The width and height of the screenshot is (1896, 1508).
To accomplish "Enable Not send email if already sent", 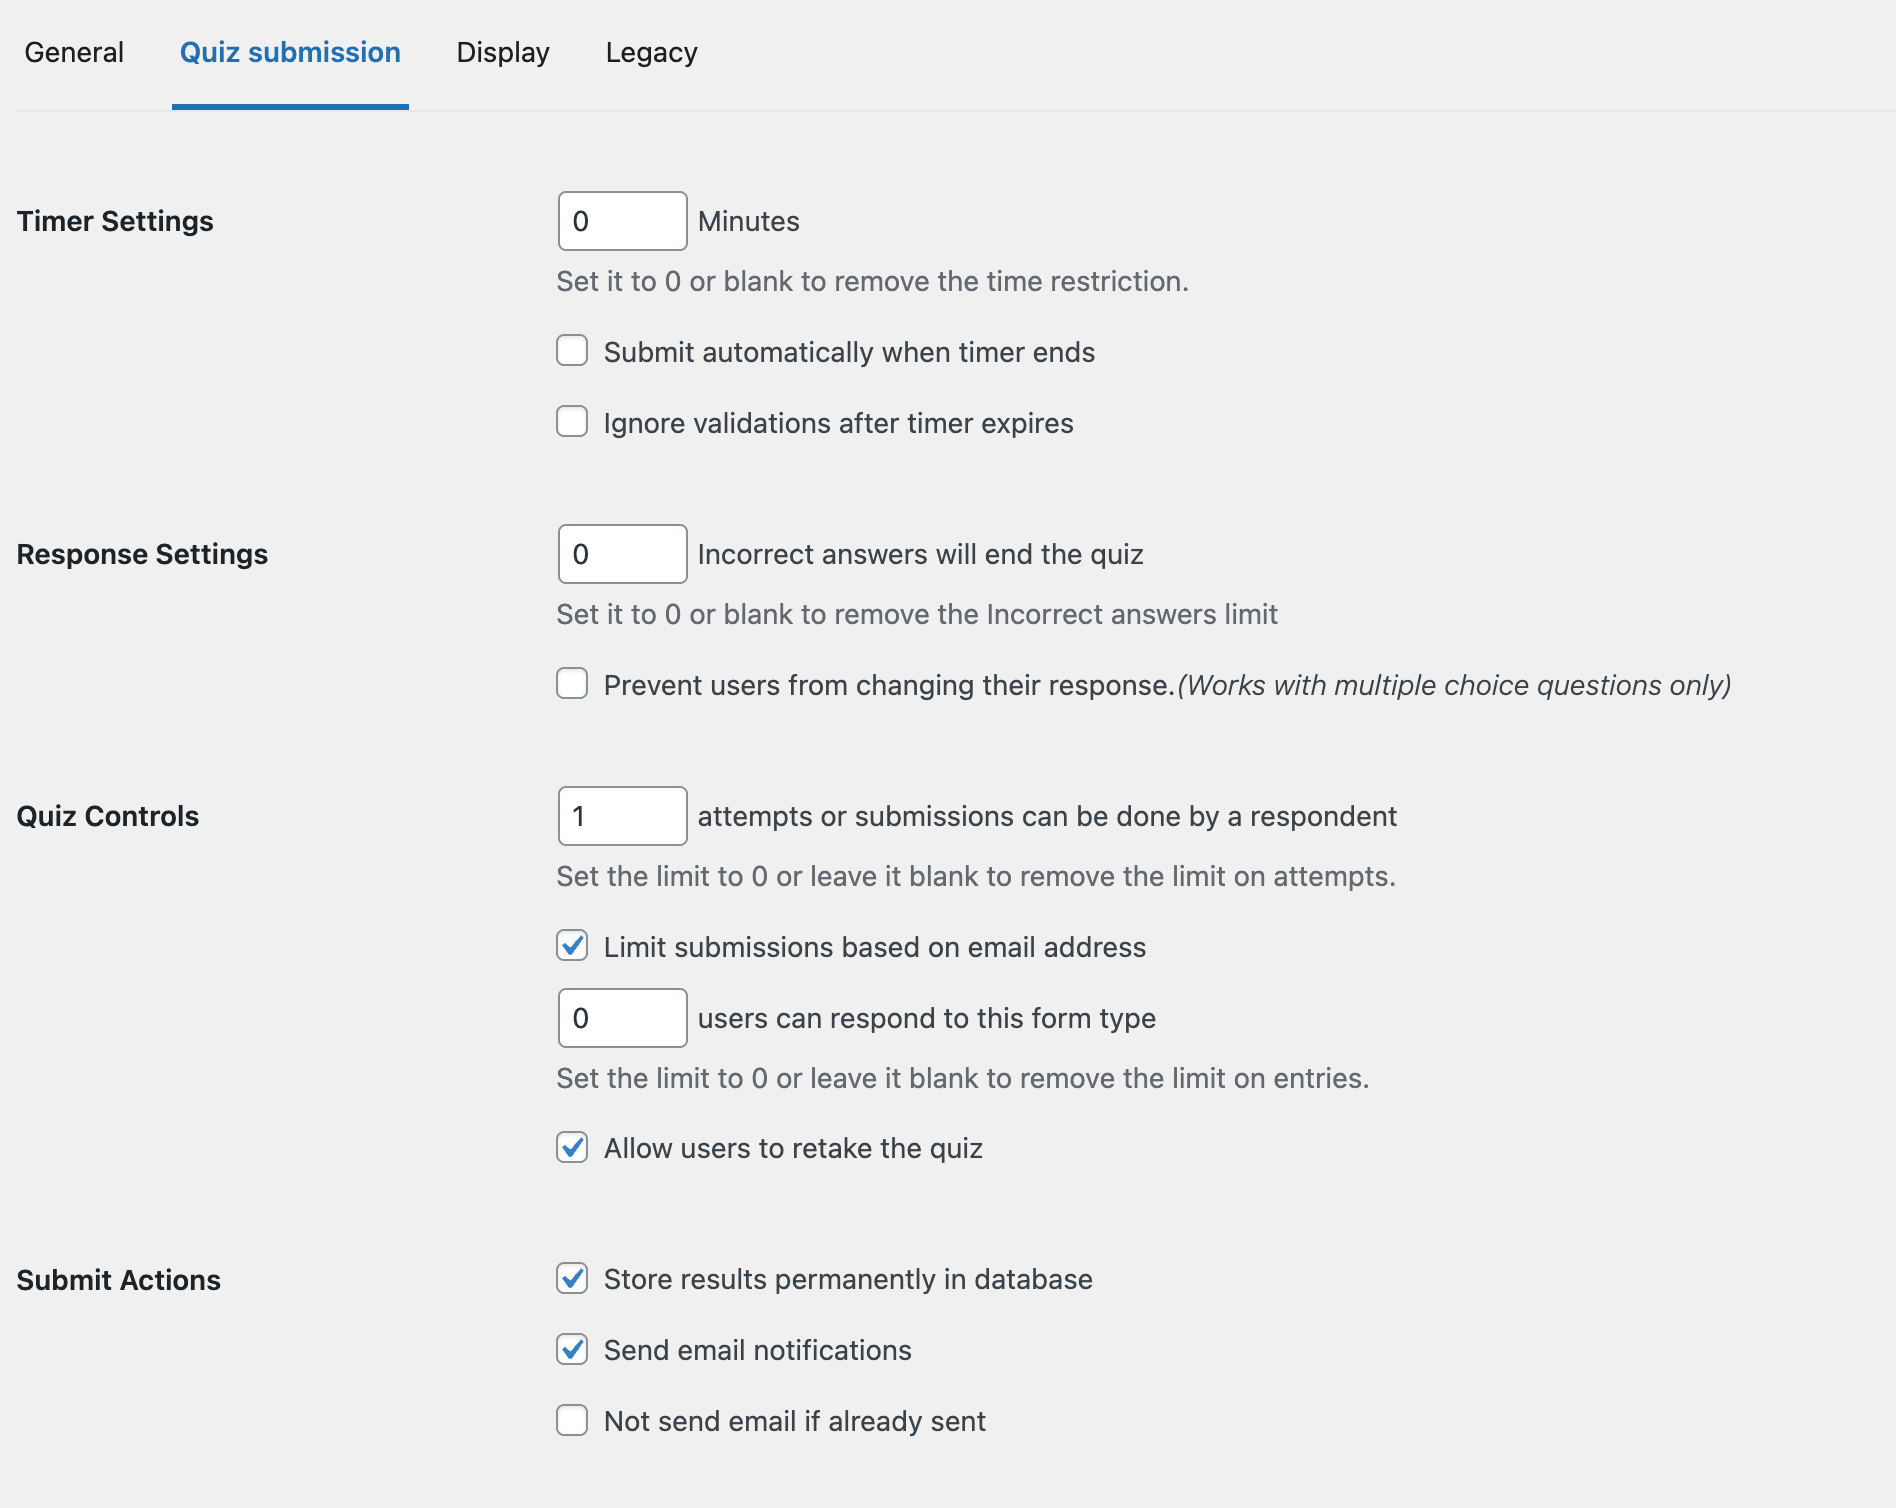I will click(572, 1420).
